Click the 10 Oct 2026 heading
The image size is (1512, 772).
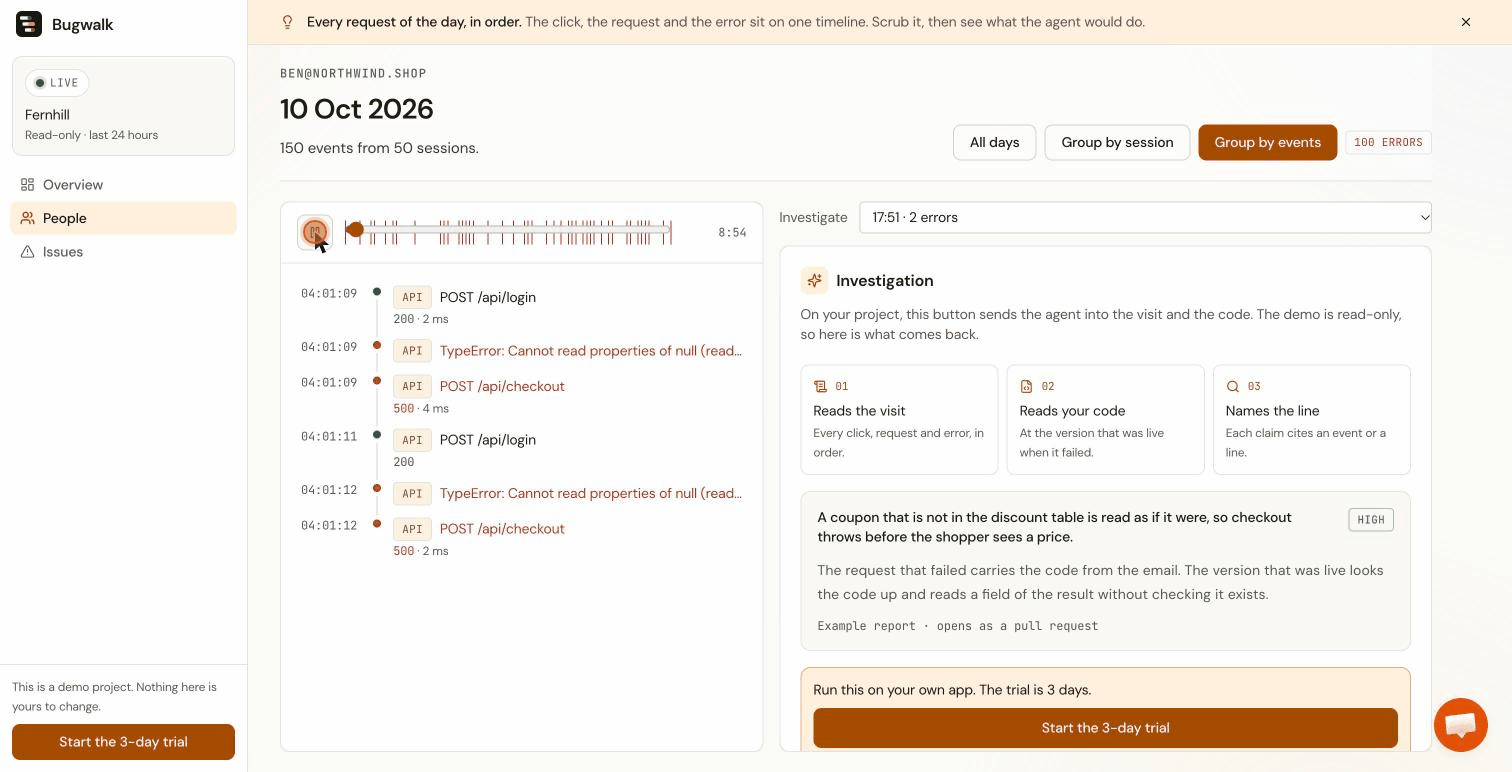tap(357, 109)
